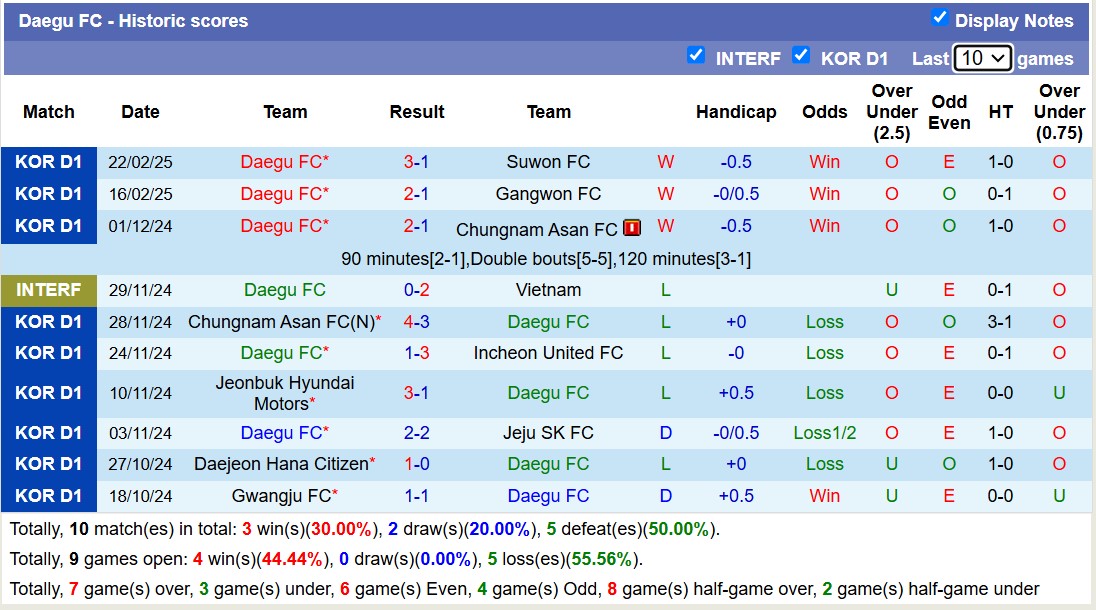Uncheck the KOR D1 filter
The image size is (1096, 610).
pos(801,56)
